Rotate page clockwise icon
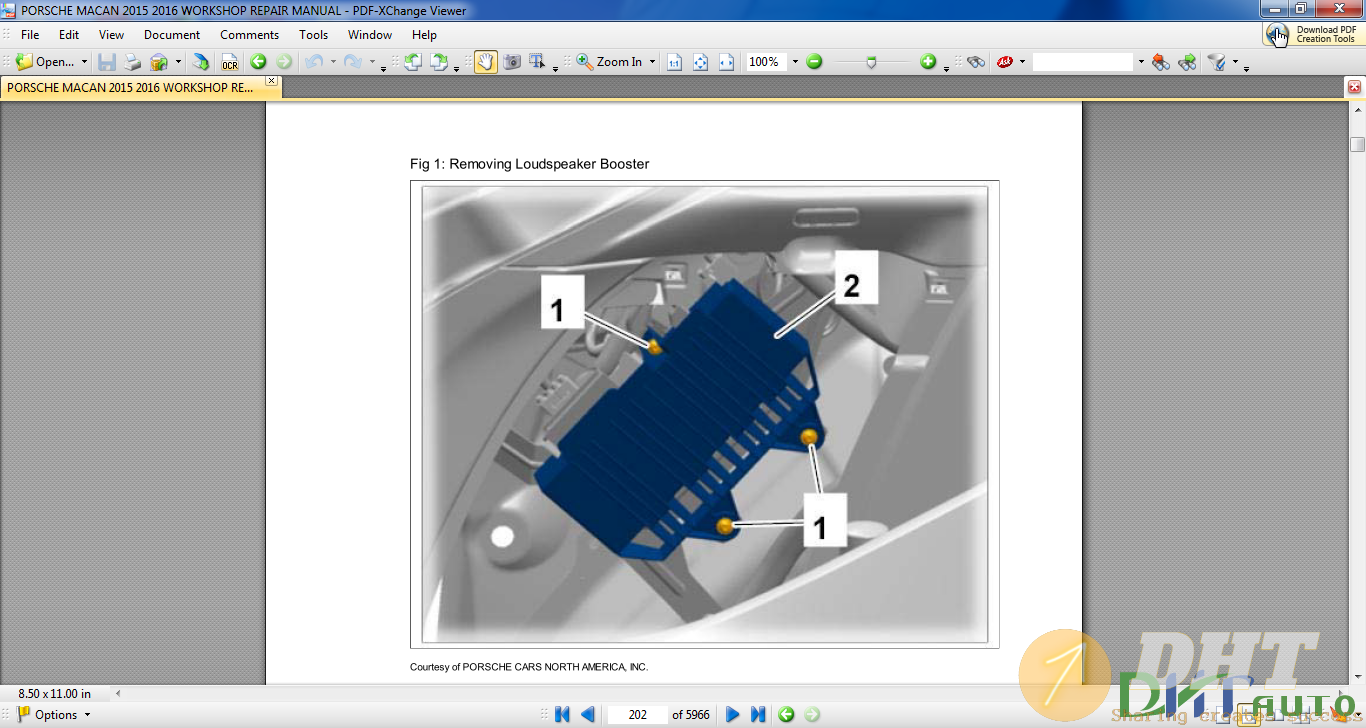Image resolution: width=1366 pixels, height=728 pixels. [x=439, y=62]
